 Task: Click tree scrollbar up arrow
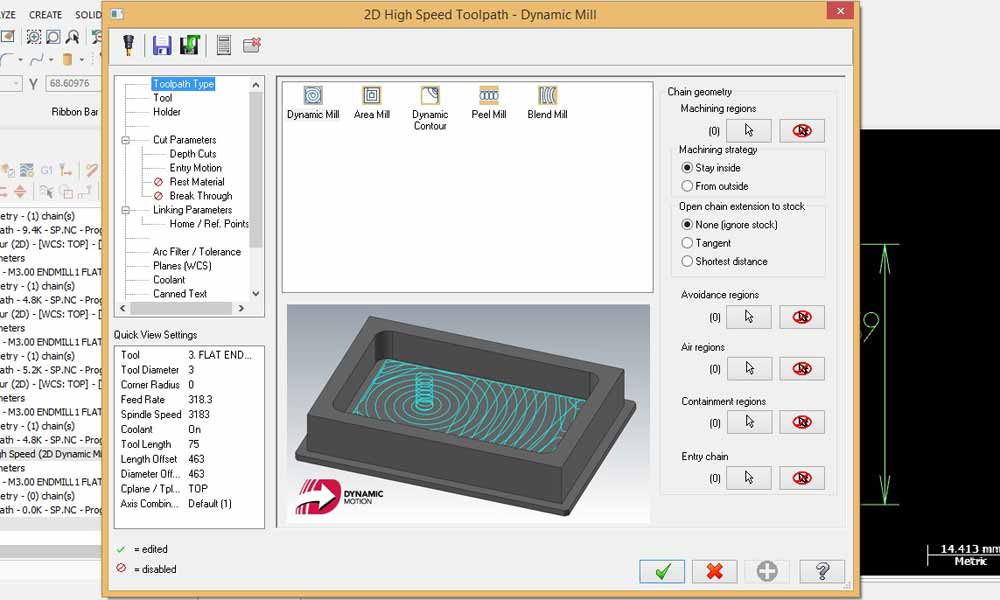(x=256, y=84)
